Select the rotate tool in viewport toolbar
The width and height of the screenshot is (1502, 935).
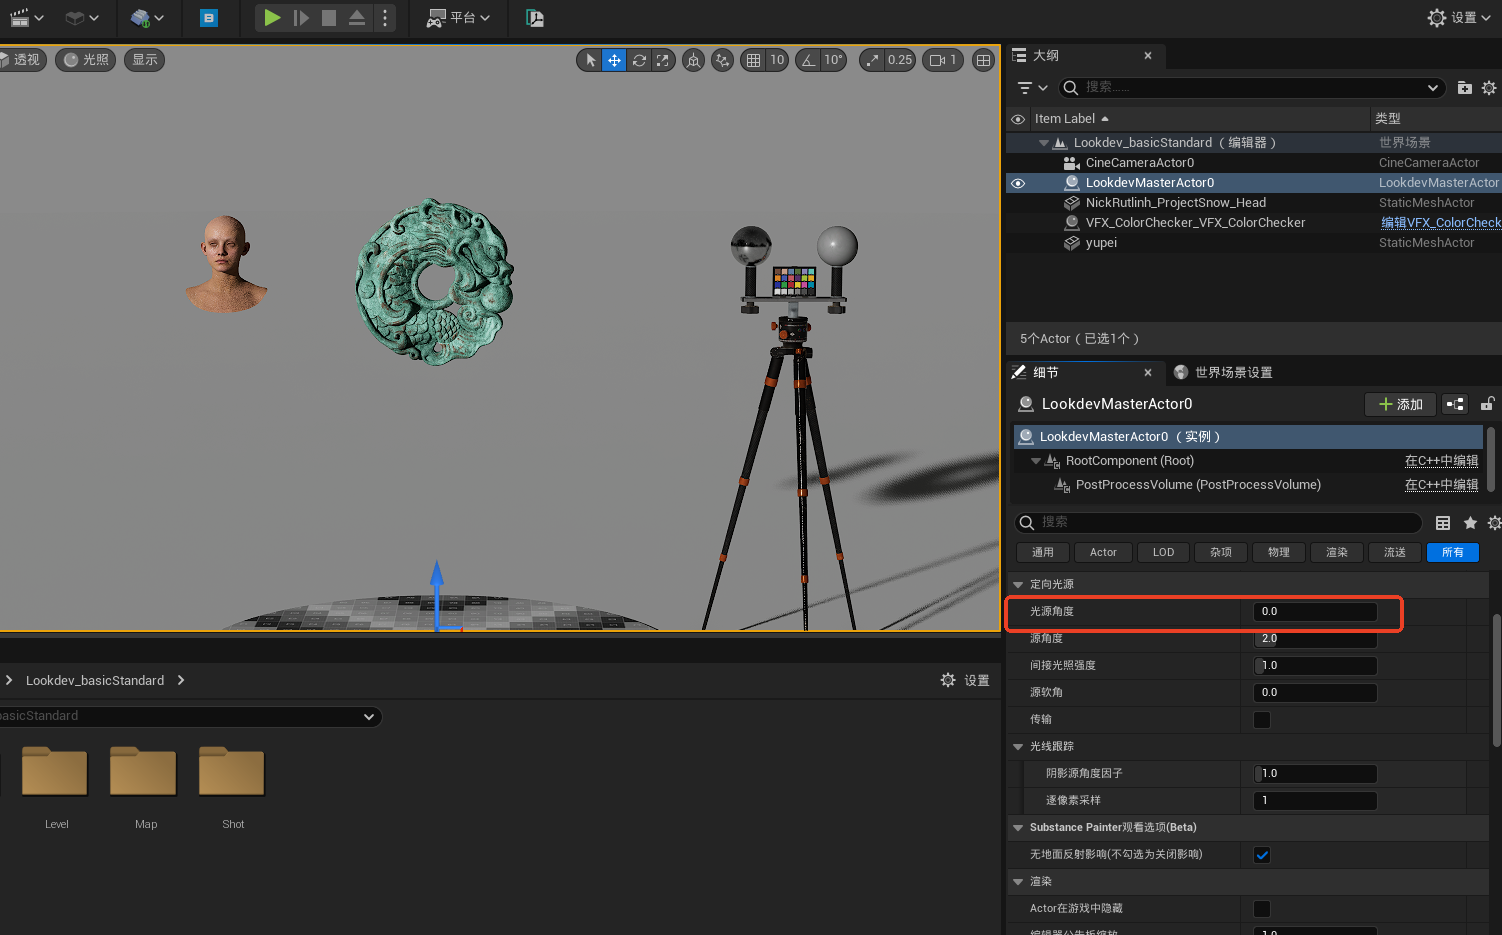tap(639, 60)
